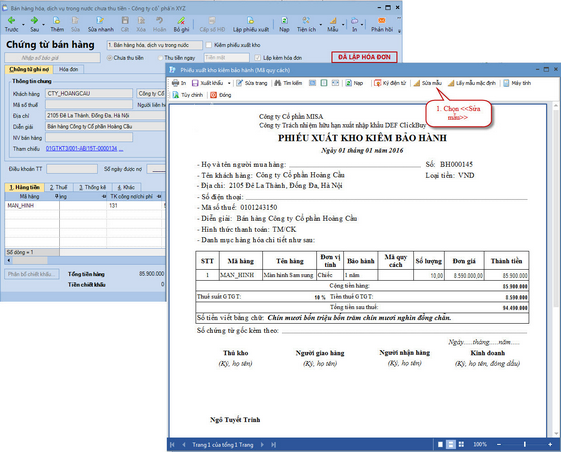Open the Tiện ích utilities icon
Screen dimensions: 561x452
pos(306,21)
